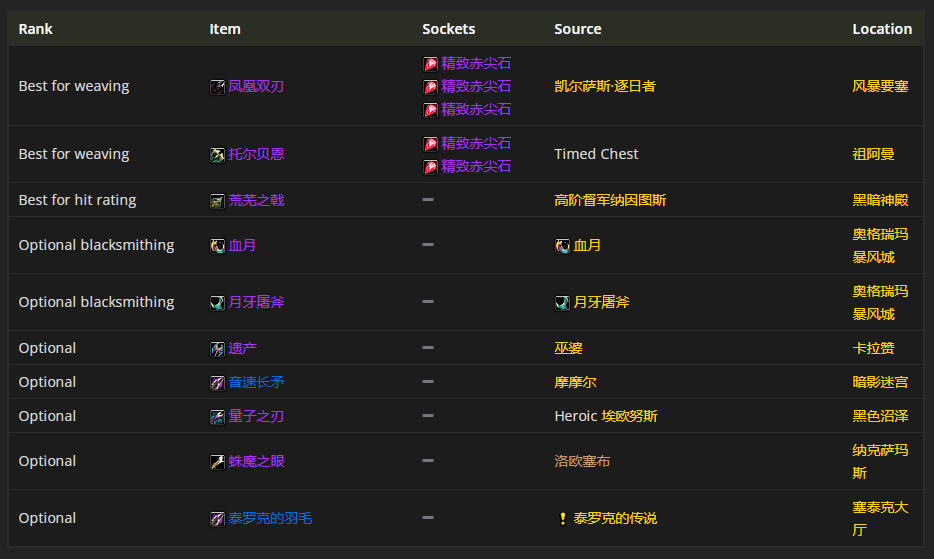Open the 祖阿曼 location link
The height and width of the screenshot is (559, 934).
873,155
